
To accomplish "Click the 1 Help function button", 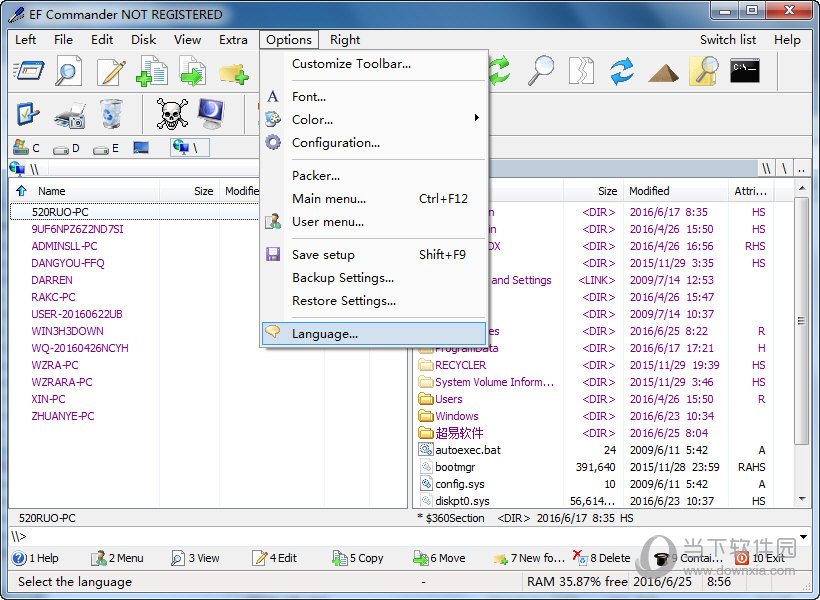I will pos(36,558).
